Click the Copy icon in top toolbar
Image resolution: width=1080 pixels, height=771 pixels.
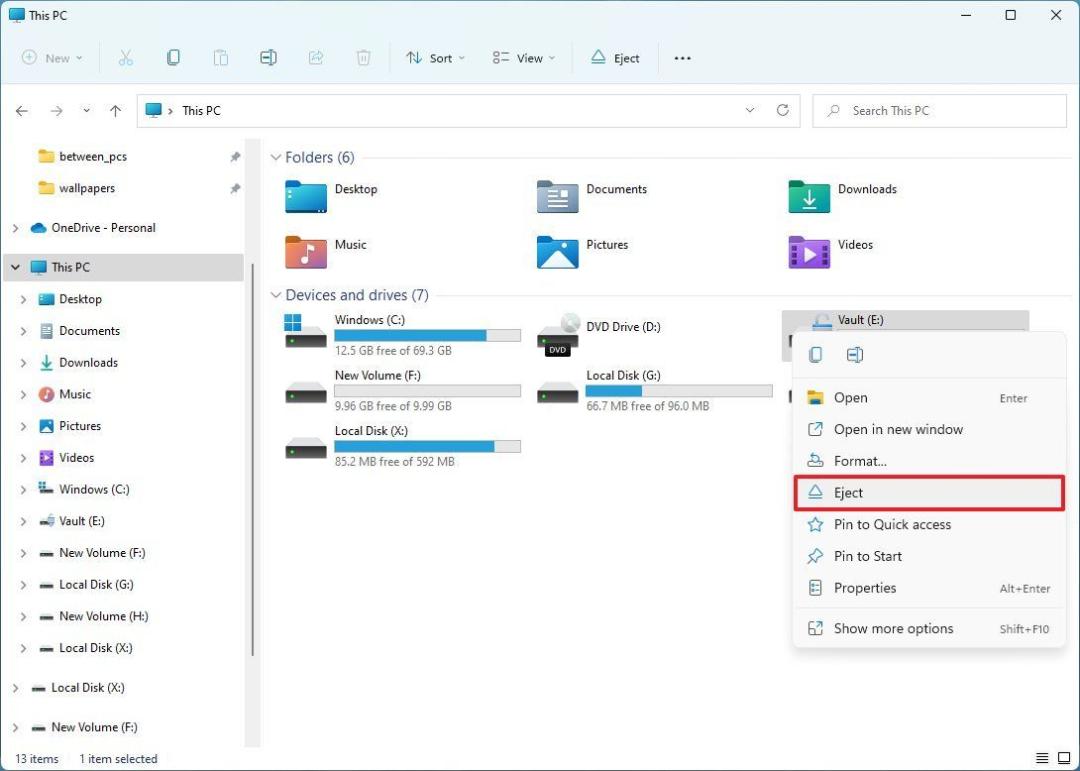click(x=173, y=58)
